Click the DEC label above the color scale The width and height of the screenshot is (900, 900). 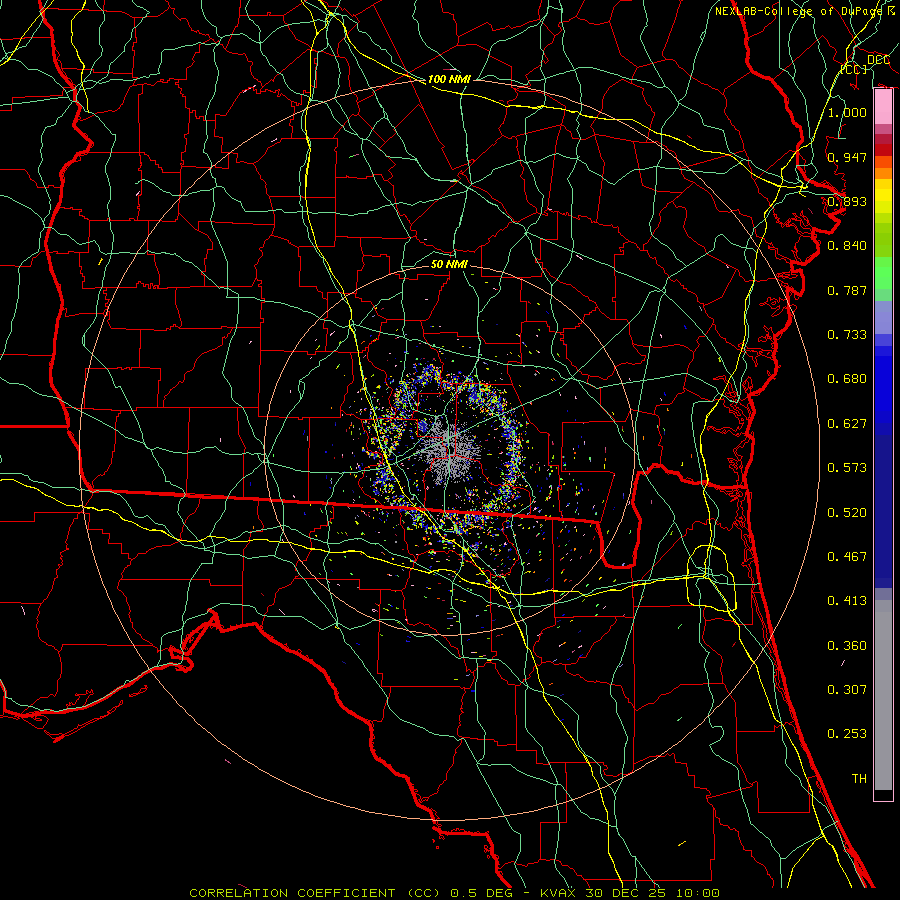pos(878,59)
